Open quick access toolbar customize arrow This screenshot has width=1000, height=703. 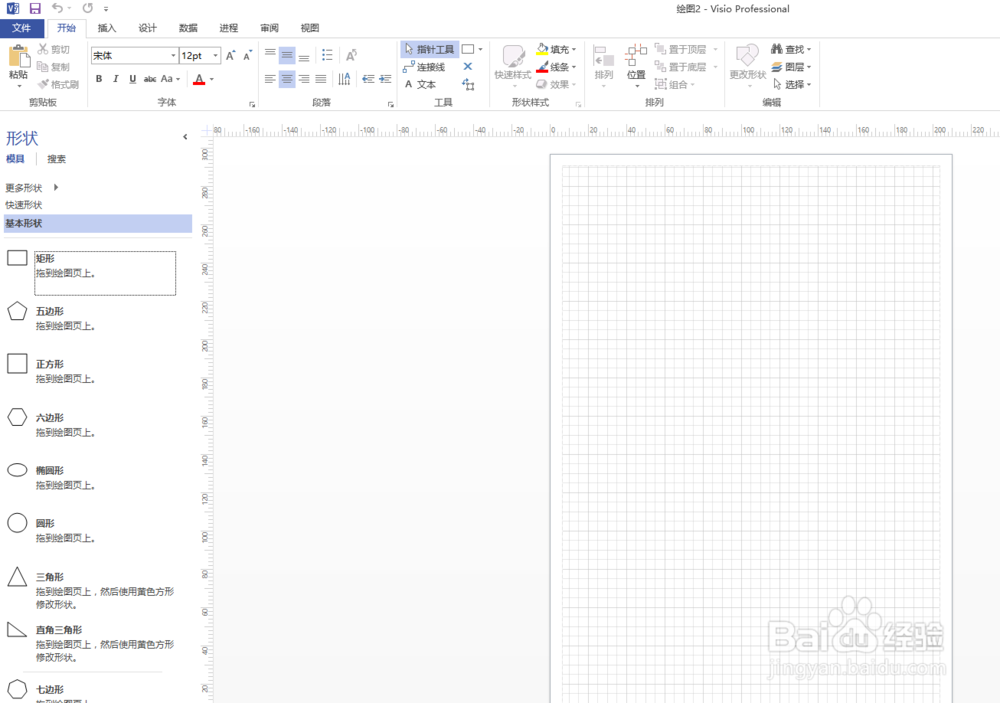coord(106,9)
